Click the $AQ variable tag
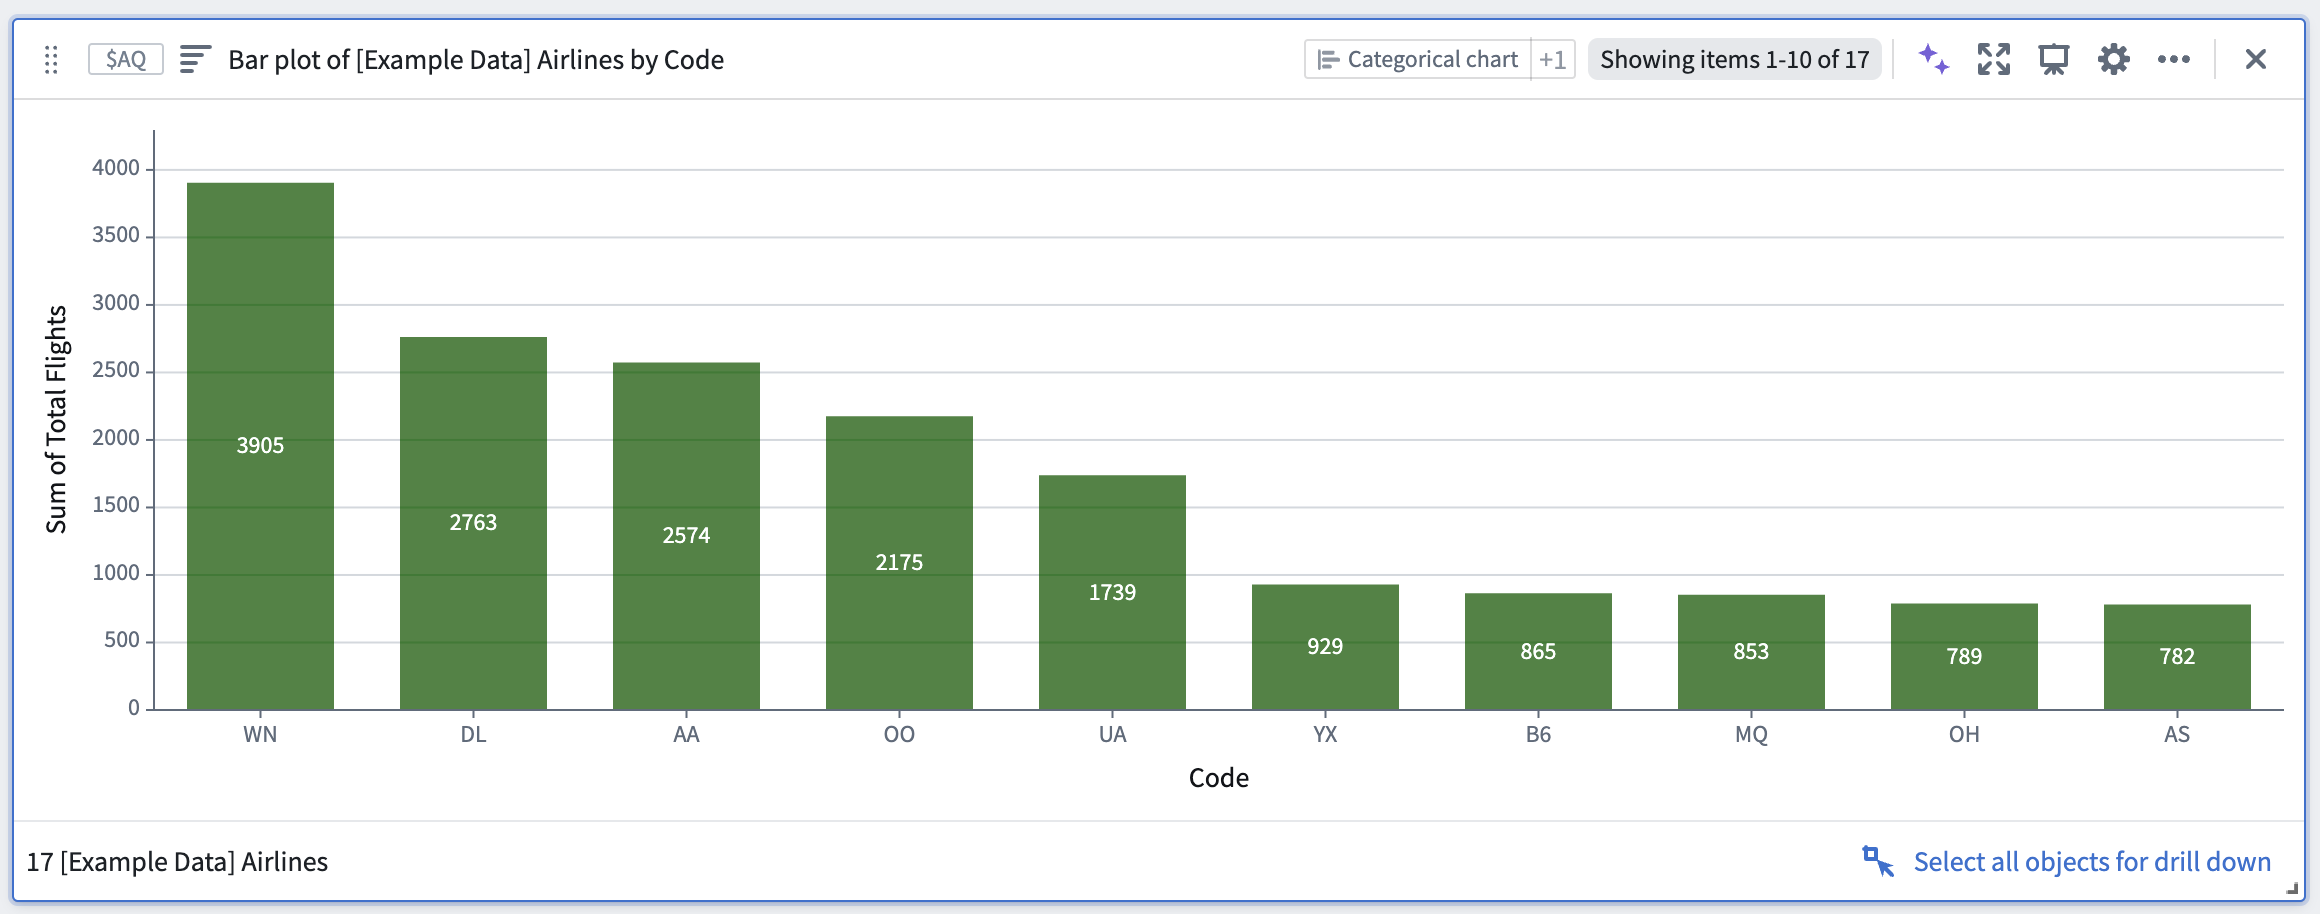 (x=126, y=60)
